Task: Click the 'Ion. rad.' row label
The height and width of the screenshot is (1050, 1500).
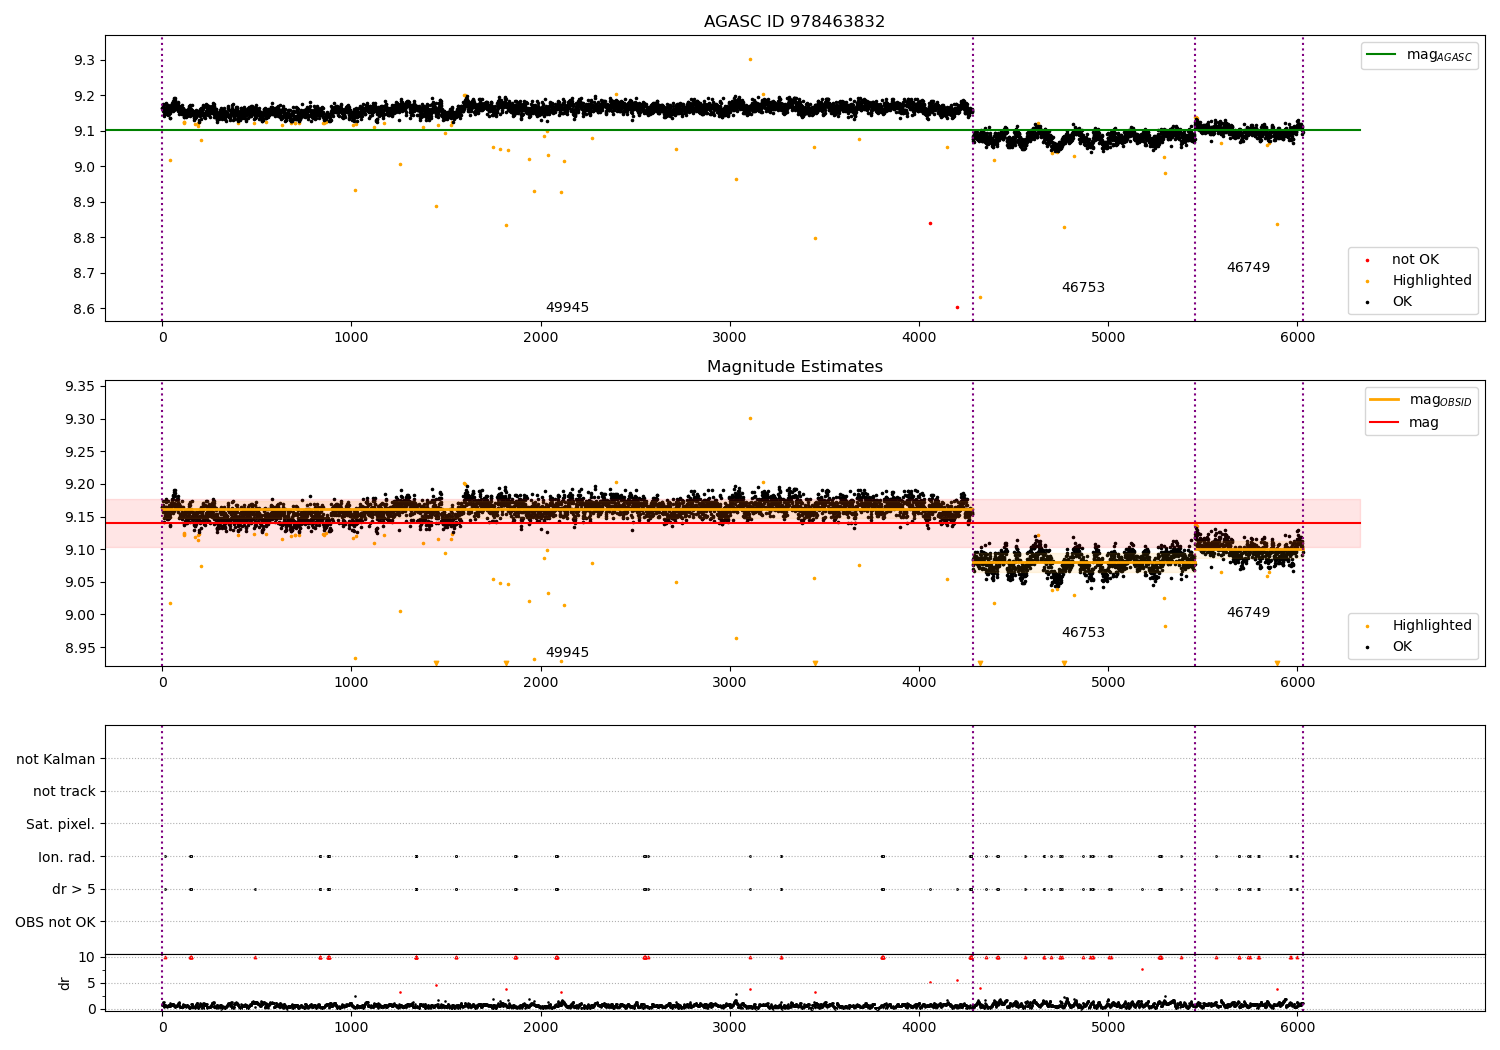Action: (67, 857)
